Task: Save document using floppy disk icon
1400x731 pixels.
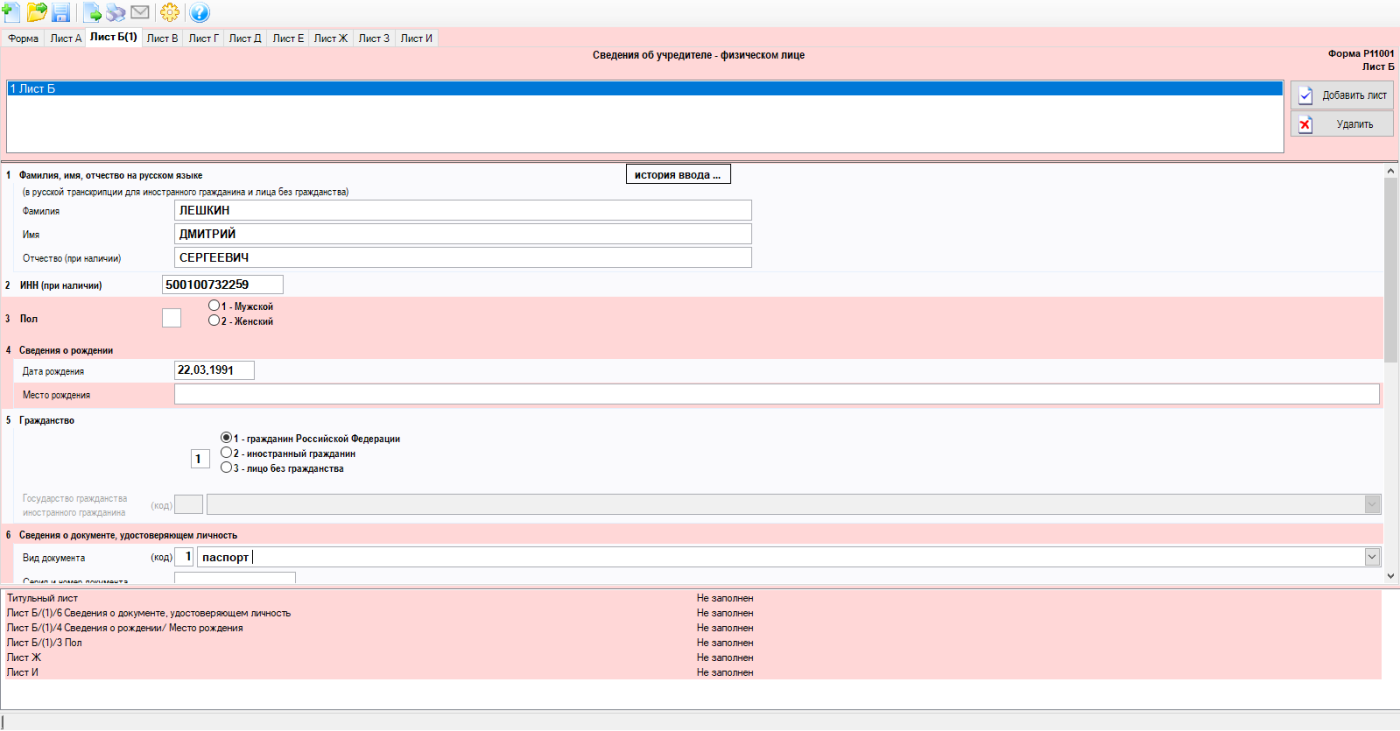Action: pos(61,13)
